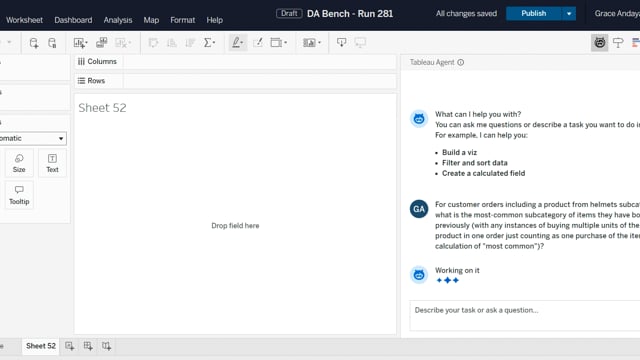Screen dimensions: 640x360
Task: Click the Group Members pencil icon
Action: pos(258,42)
